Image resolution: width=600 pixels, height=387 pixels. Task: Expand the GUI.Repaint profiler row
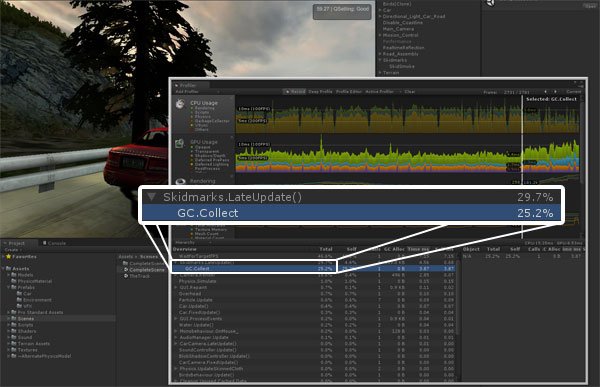(176, 287)
